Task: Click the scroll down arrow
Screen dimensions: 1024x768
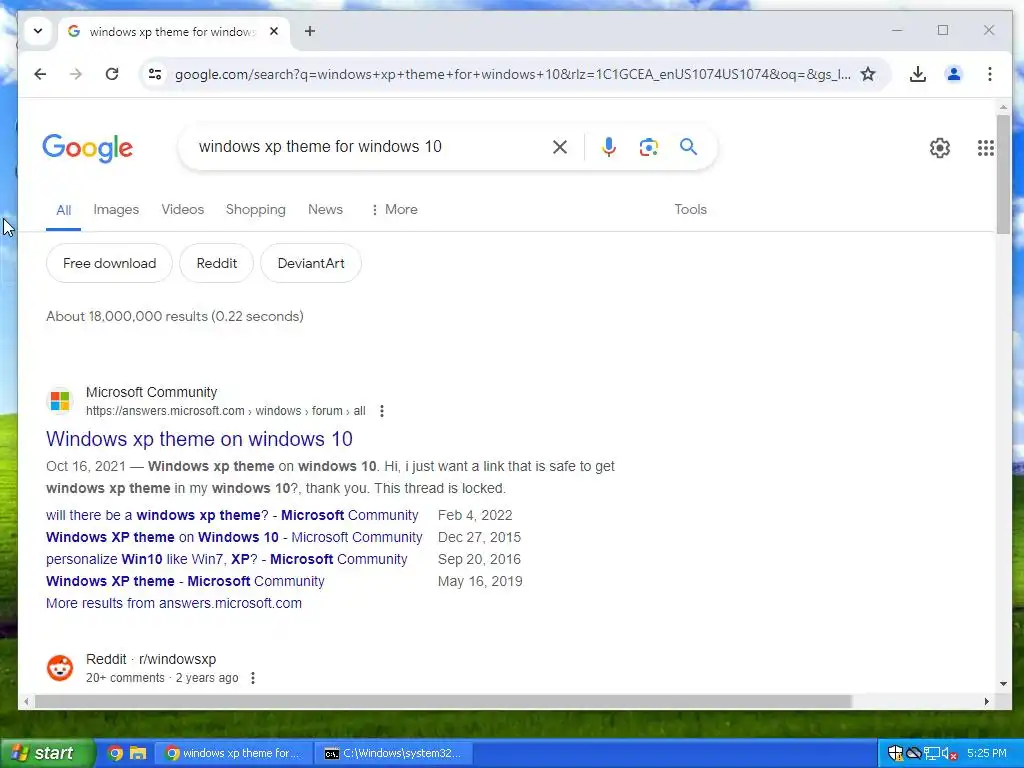Action: (1003, 684)
